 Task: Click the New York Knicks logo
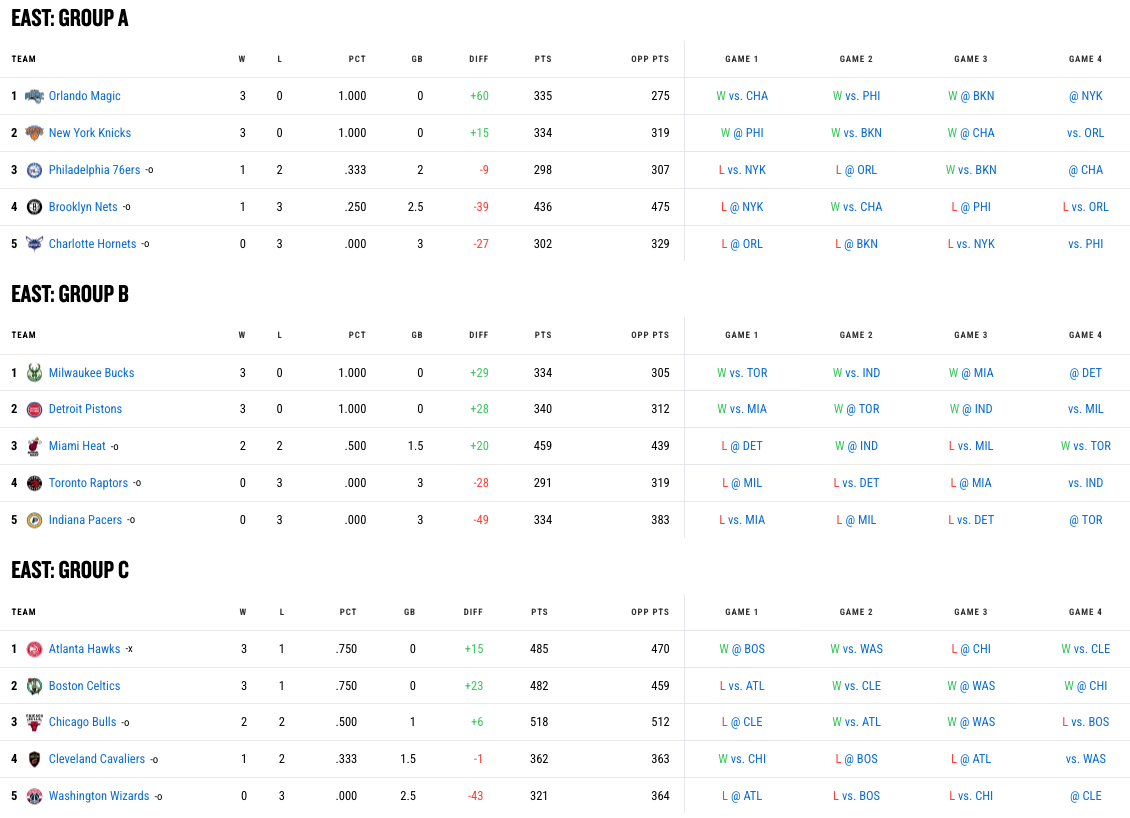(x=34, y=133)
